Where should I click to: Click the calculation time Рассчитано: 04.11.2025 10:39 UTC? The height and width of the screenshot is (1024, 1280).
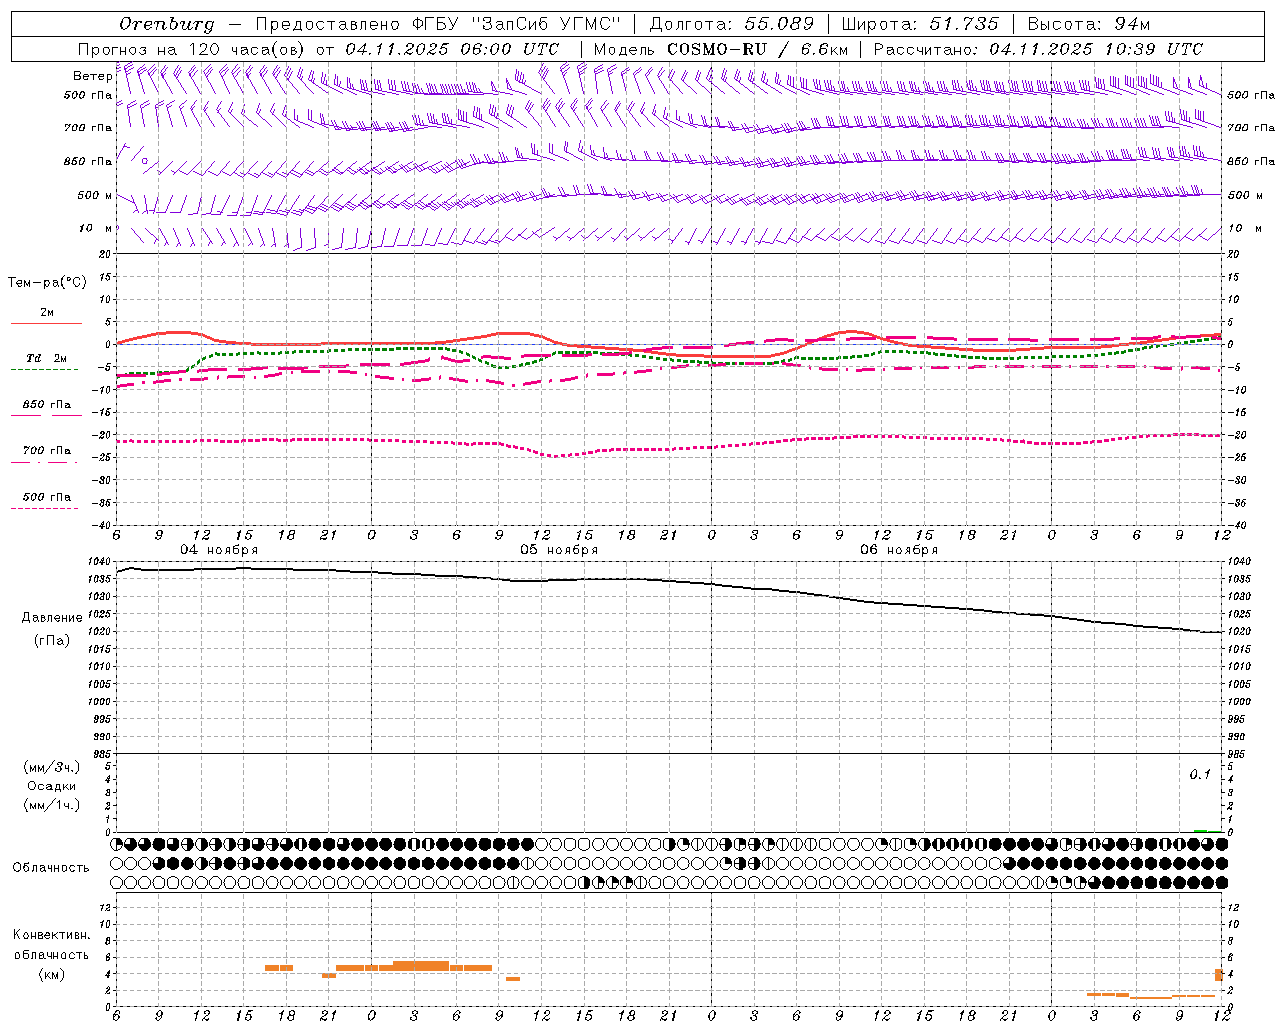pos(1038,49)
